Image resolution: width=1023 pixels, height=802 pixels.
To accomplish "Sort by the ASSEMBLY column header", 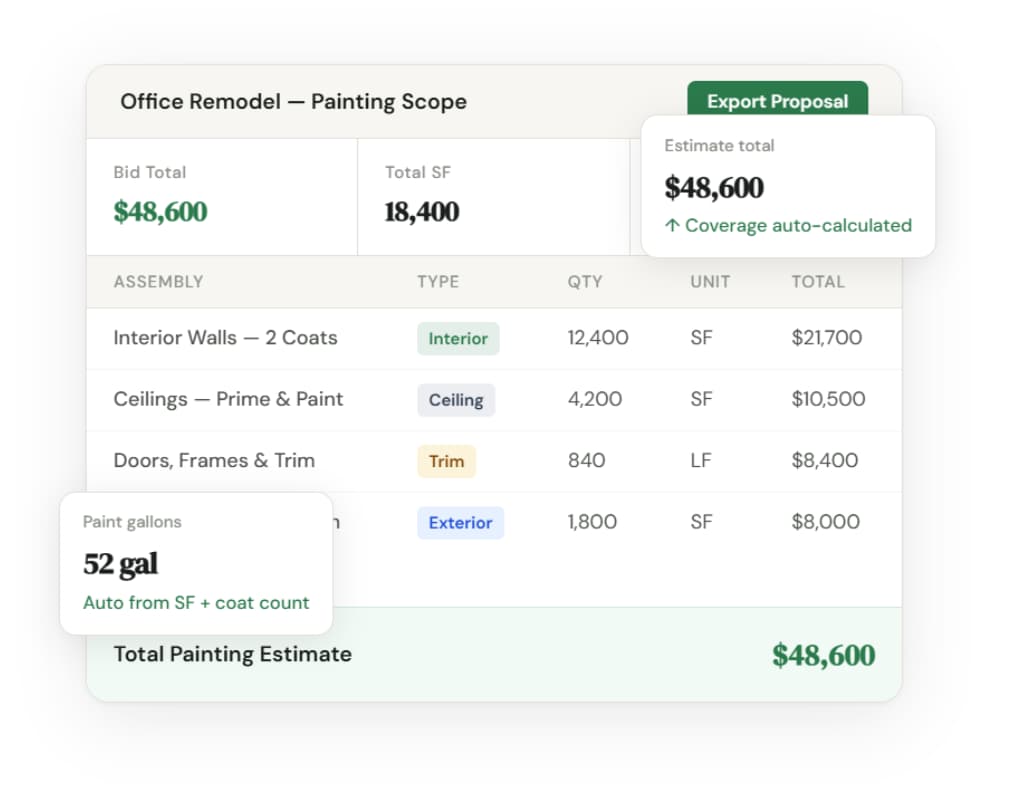I will click(159, 281).
